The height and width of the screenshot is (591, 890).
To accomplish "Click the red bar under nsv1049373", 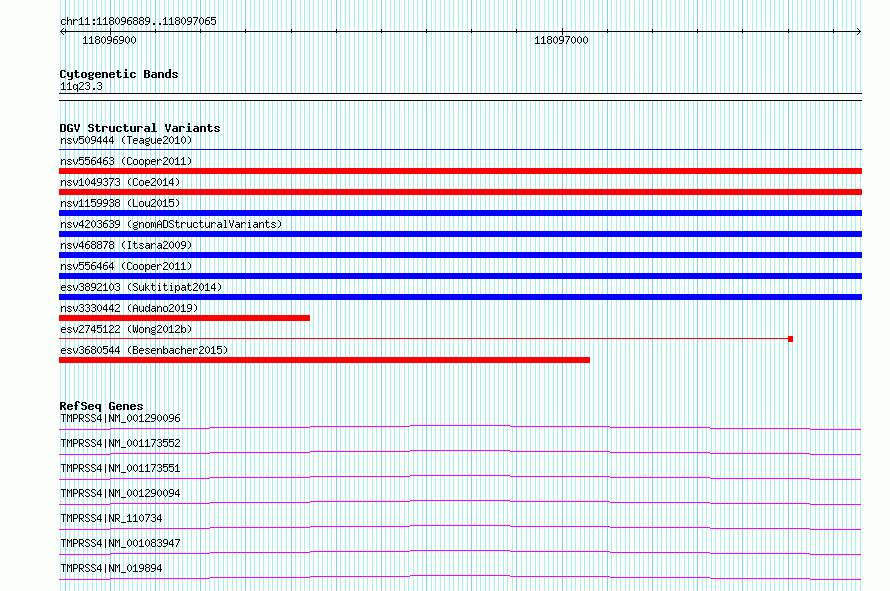I will pyautogui.click(x=460, y=192).
